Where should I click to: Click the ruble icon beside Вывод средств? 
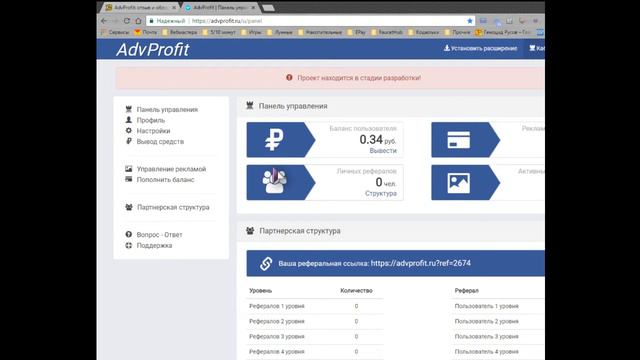click(x=129, y=141)
